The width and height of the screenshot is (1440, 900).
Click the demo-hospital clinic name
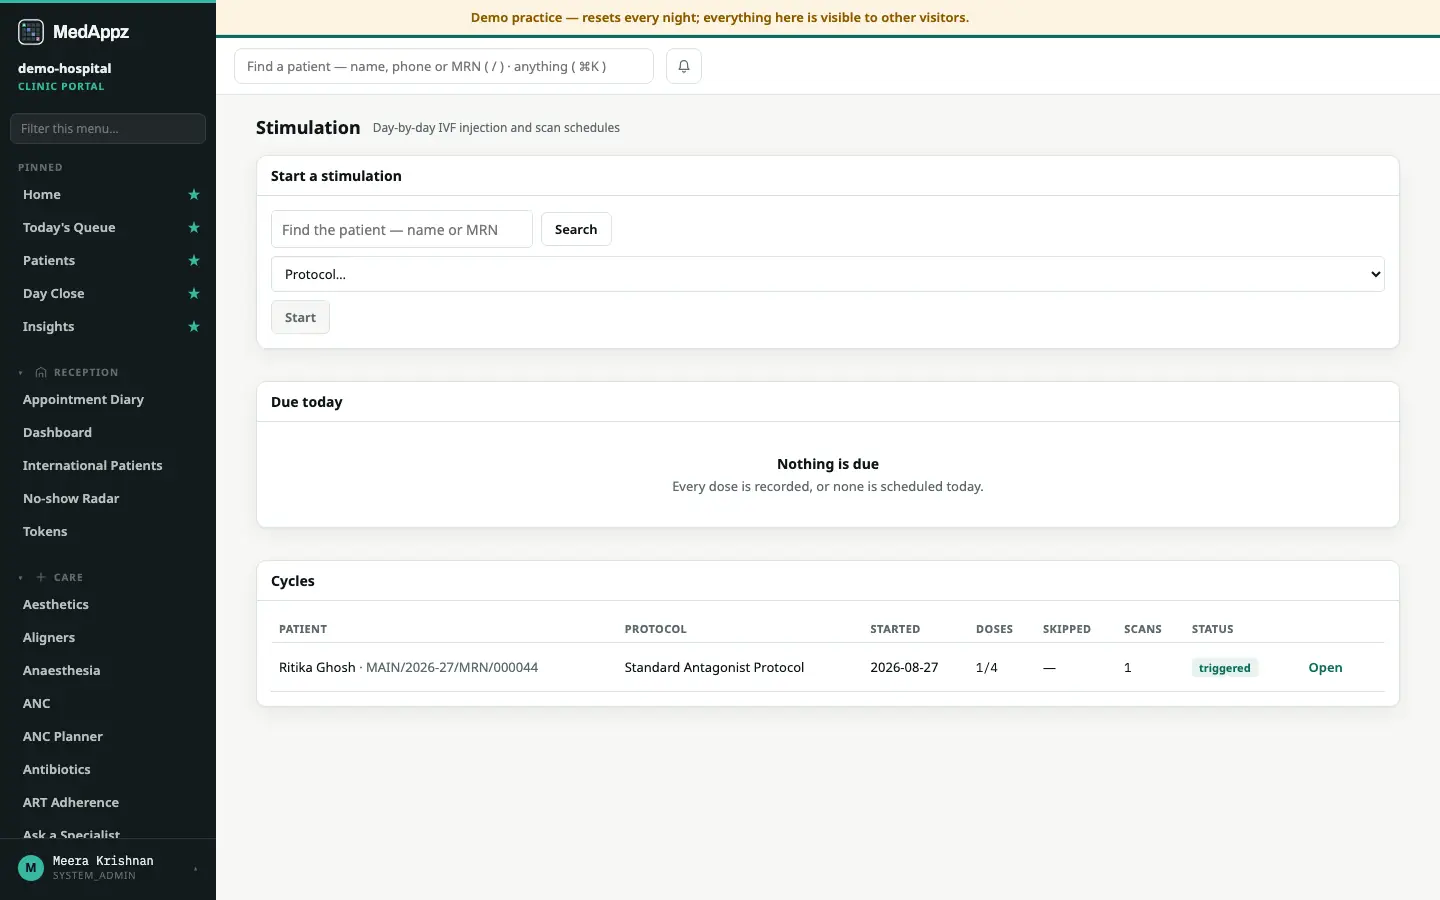click(x=65, y=68)
